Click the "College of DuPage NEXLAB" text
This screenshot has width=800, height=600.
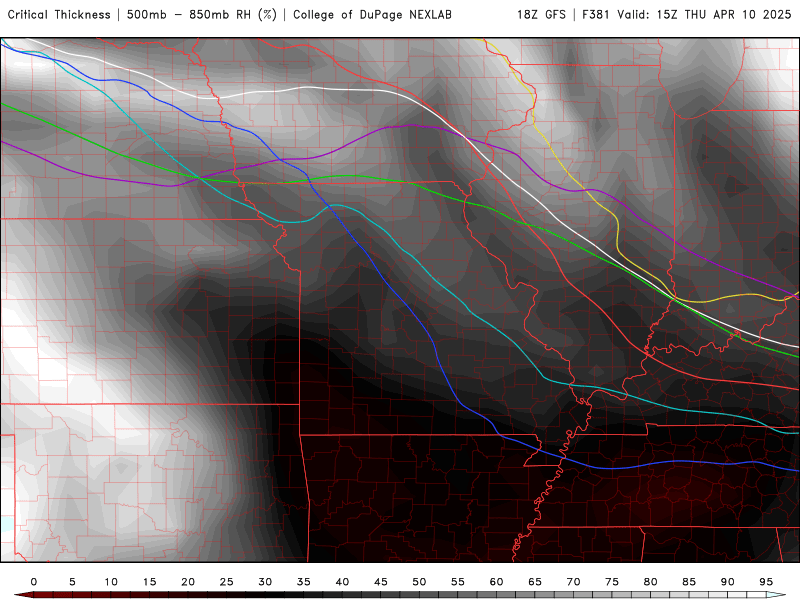(x=372, y=15)
